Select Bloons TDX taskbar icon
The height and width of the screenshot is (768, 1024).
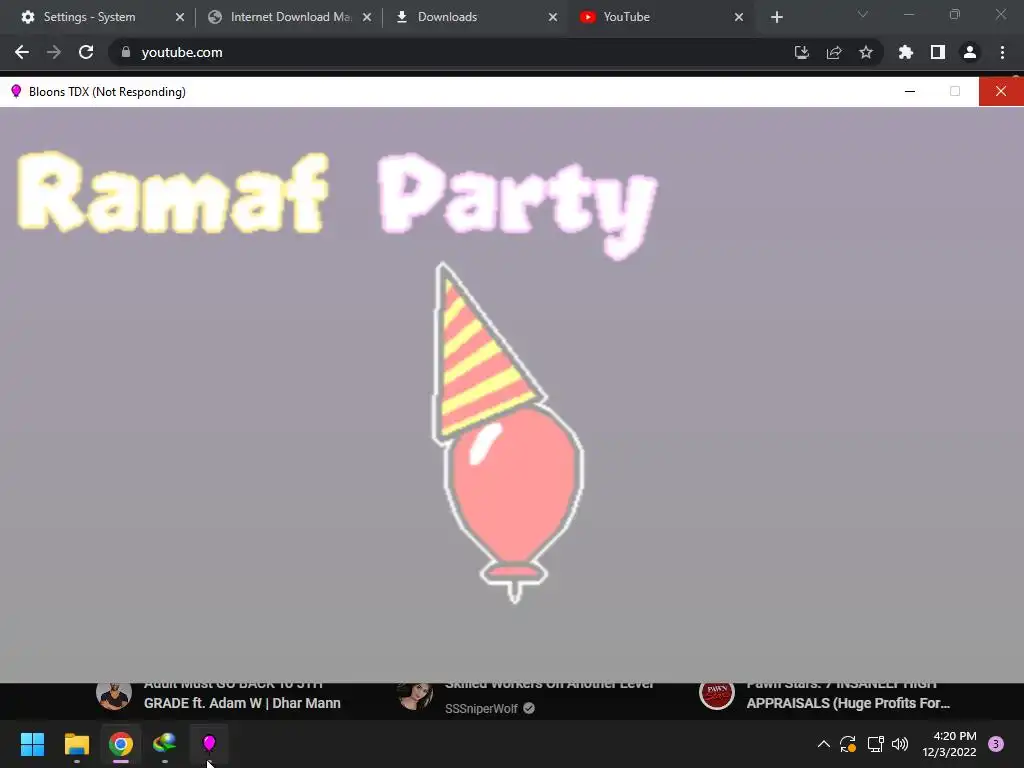tap(209, 744)
